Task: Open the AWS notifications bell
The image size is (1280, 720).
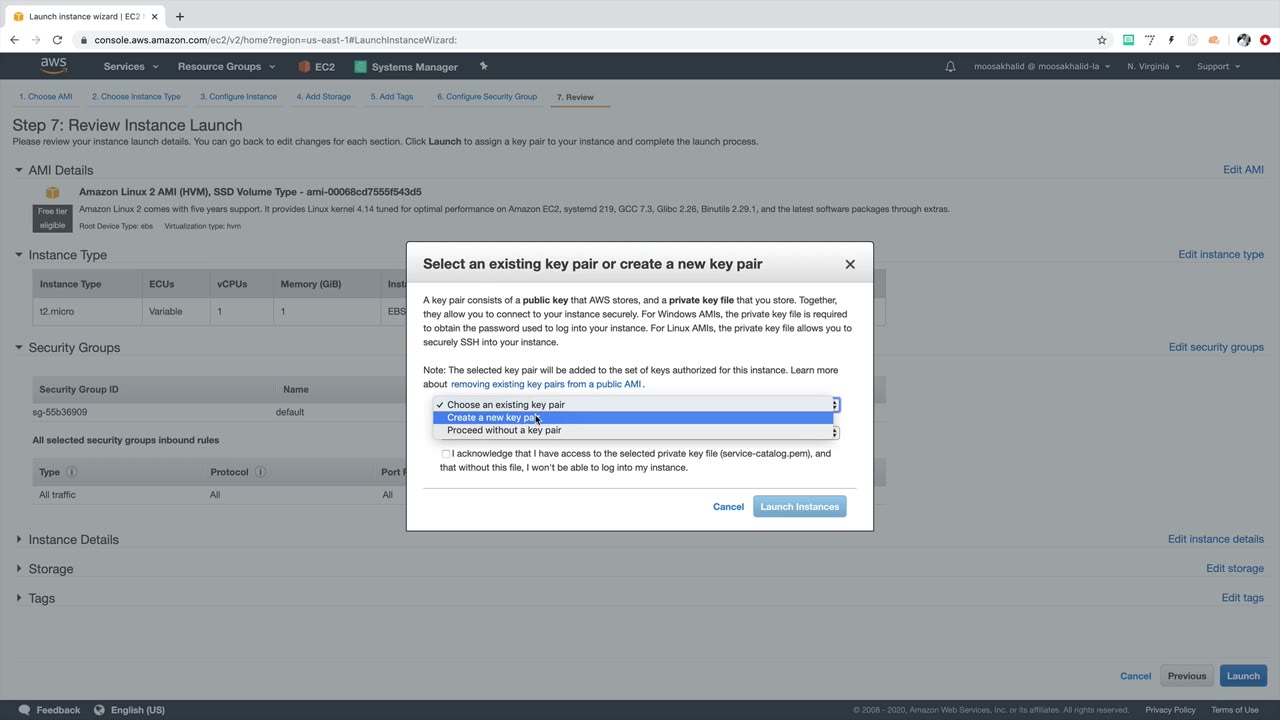Action: click(950, 66)
